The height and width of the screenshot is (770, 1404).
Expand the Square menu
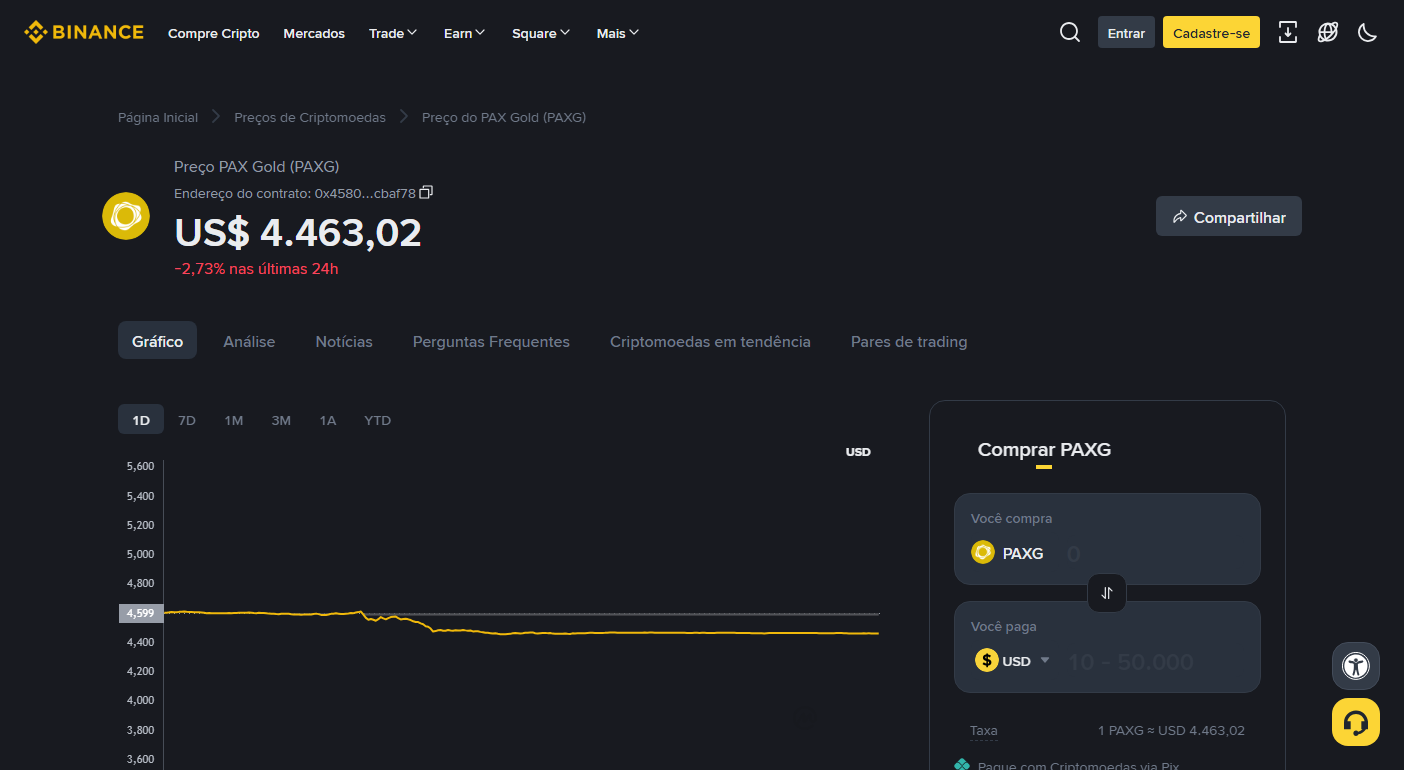coord(541,33)
